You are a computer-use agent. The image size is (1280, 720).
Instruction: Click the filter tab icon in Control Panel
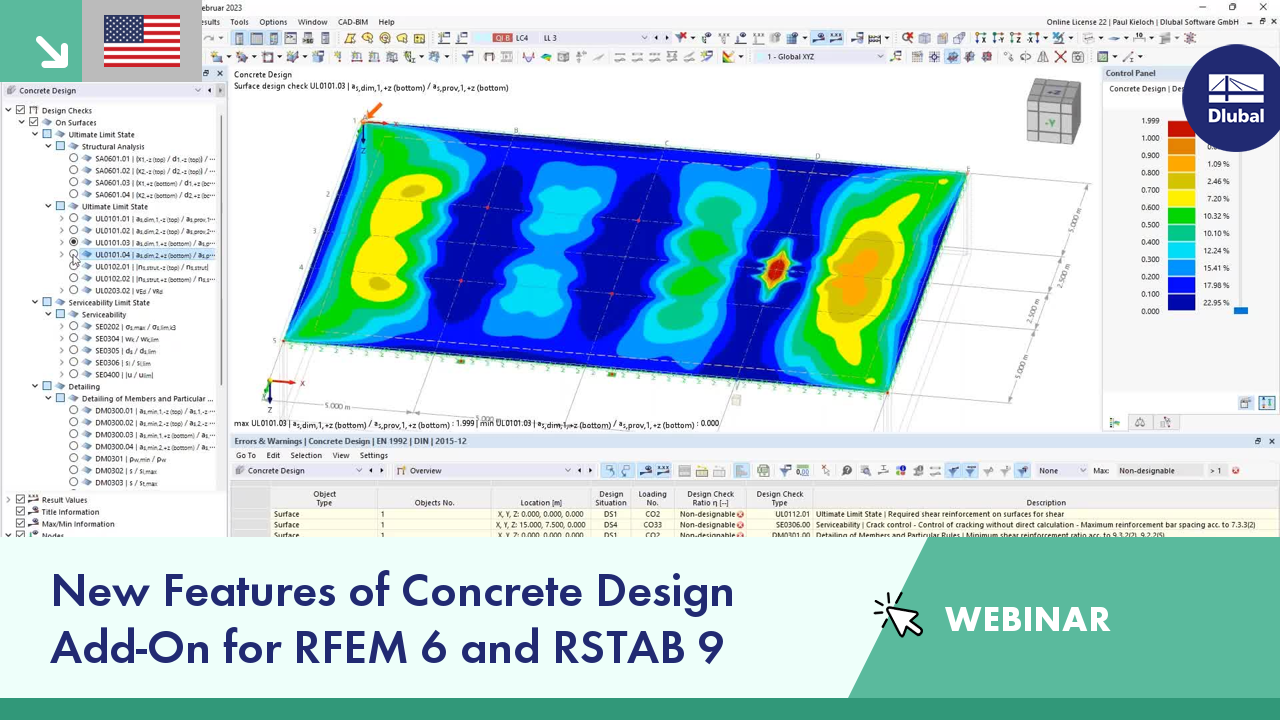coord(1165,423)
